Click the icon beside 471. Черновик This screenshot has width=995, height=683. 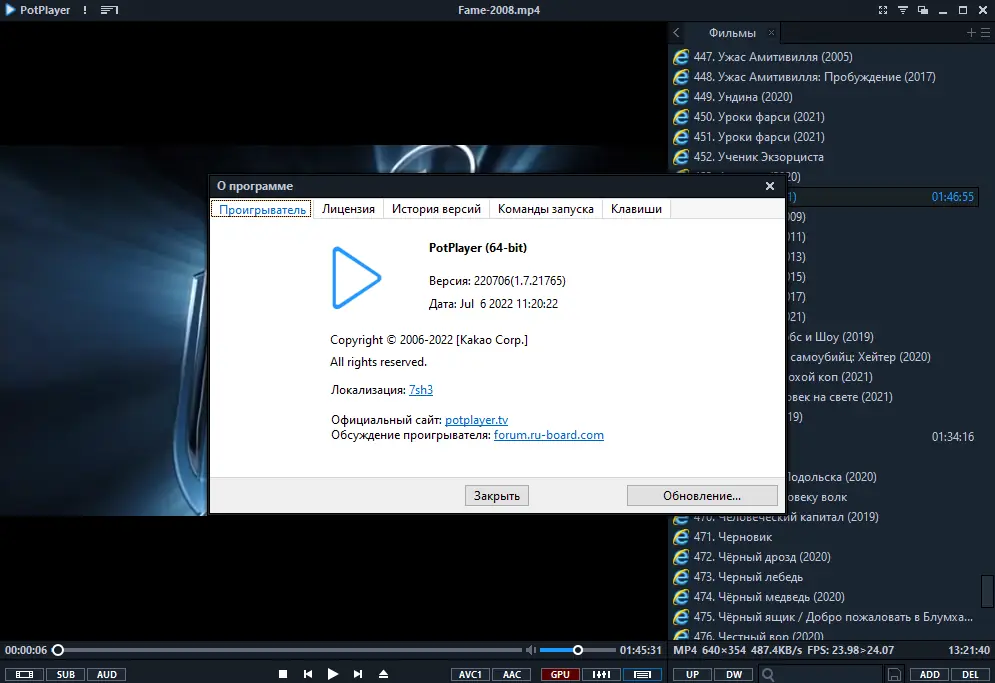pyautogui.click(x=681, y=537)
